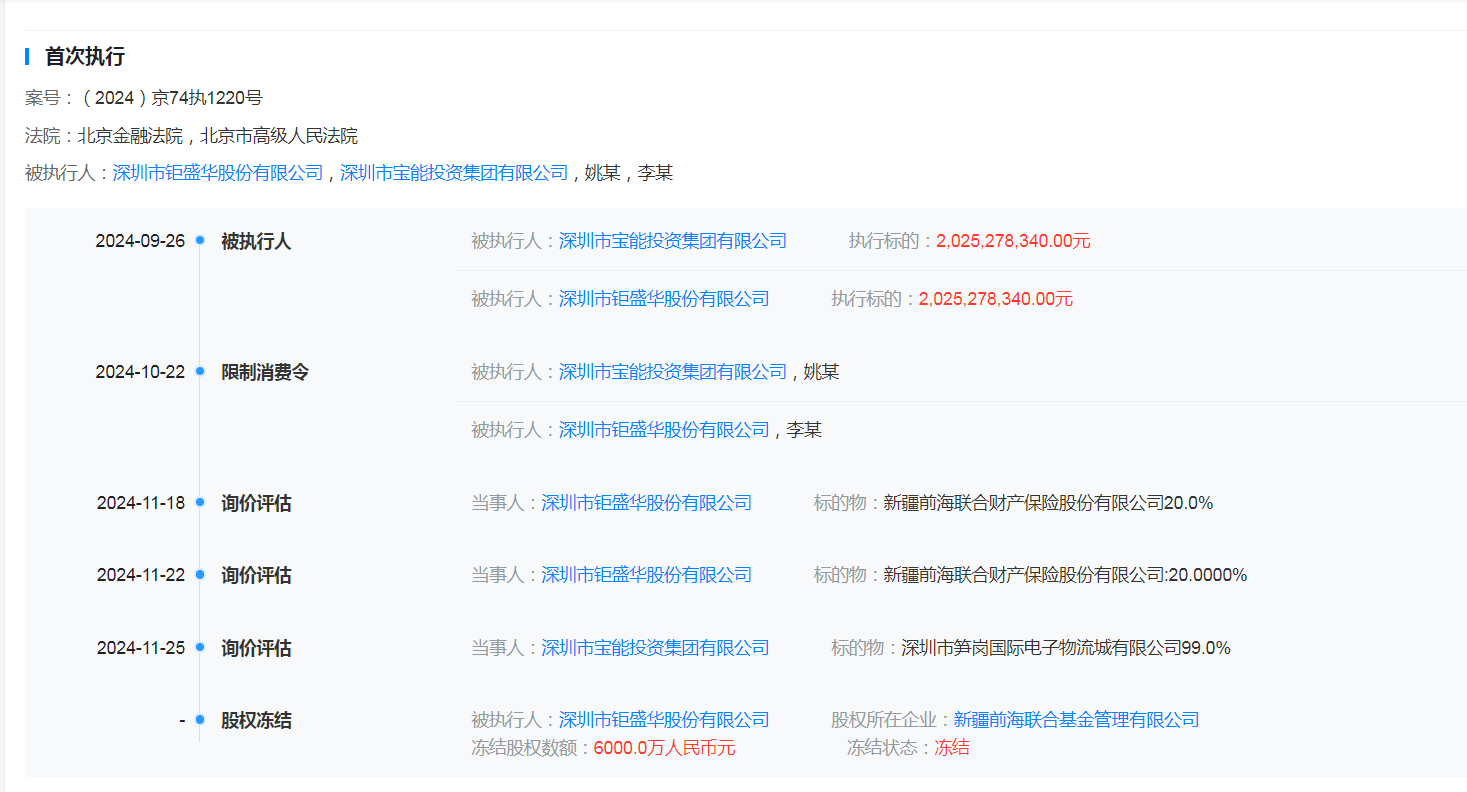Open 深圳市宝能投资集团有限公司 in 2024-11-25 询价评估

point(655,648)
